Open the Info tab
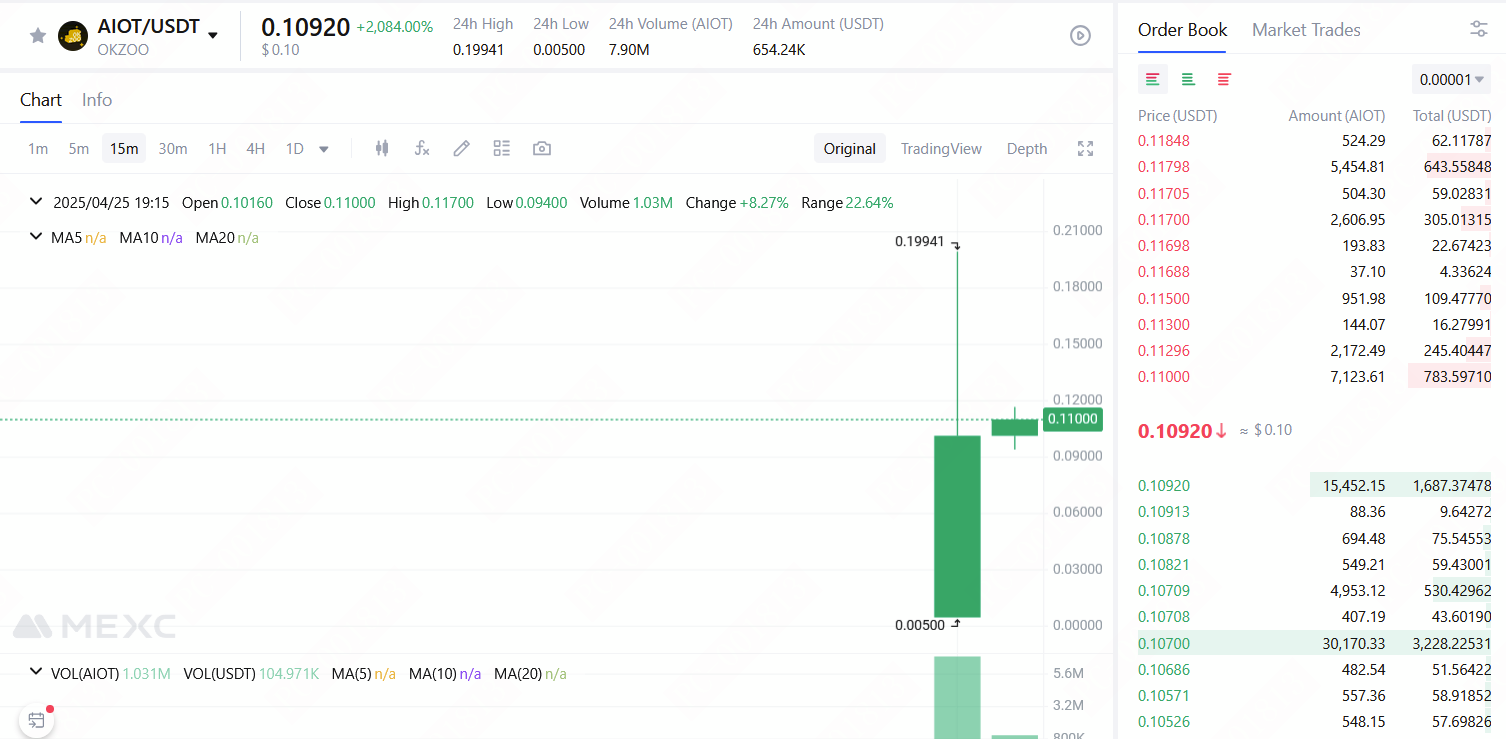 (x=97, y=100)
